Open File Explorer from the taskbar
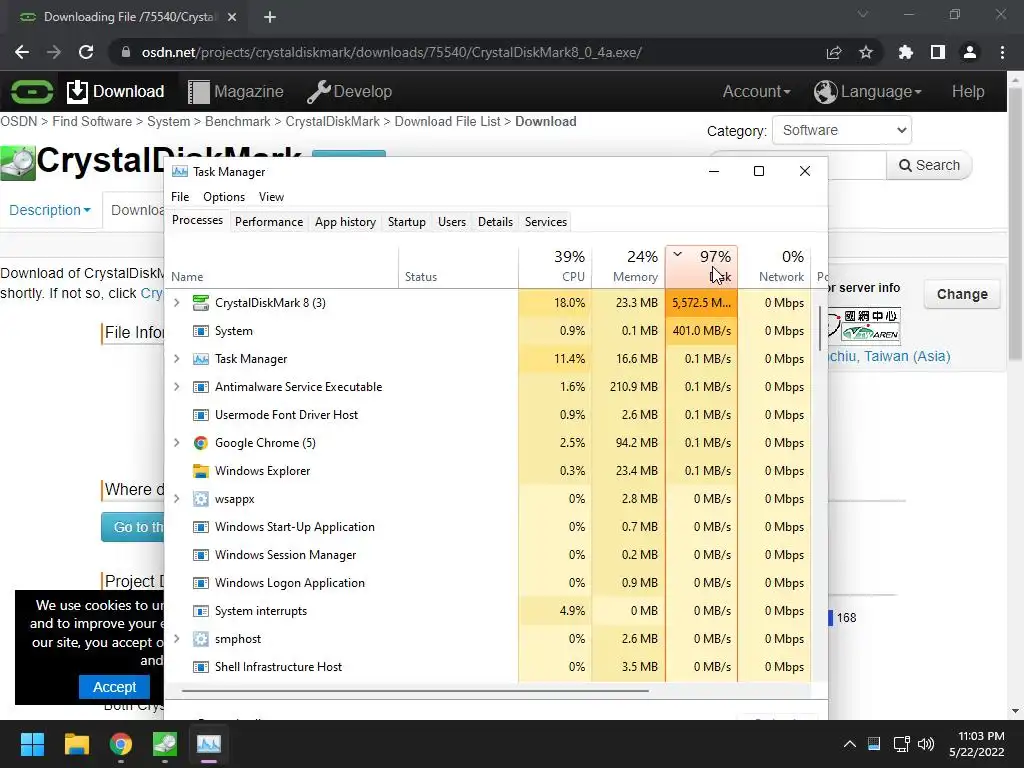Viewport: 1024px width, 768px height. pos(76,744)
